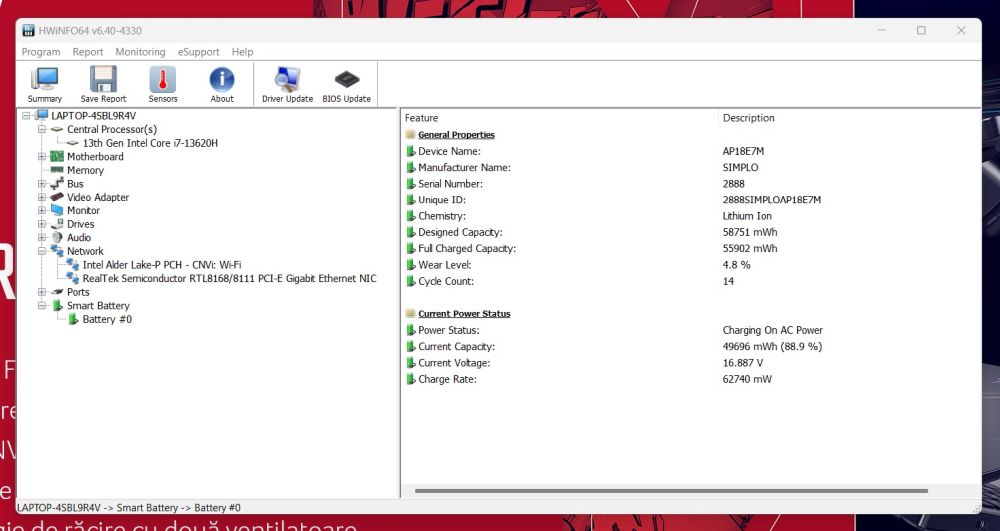Open the Monitoring menu
The width and height of the screenshot is (1000, 531).
(x=140, y=52)
